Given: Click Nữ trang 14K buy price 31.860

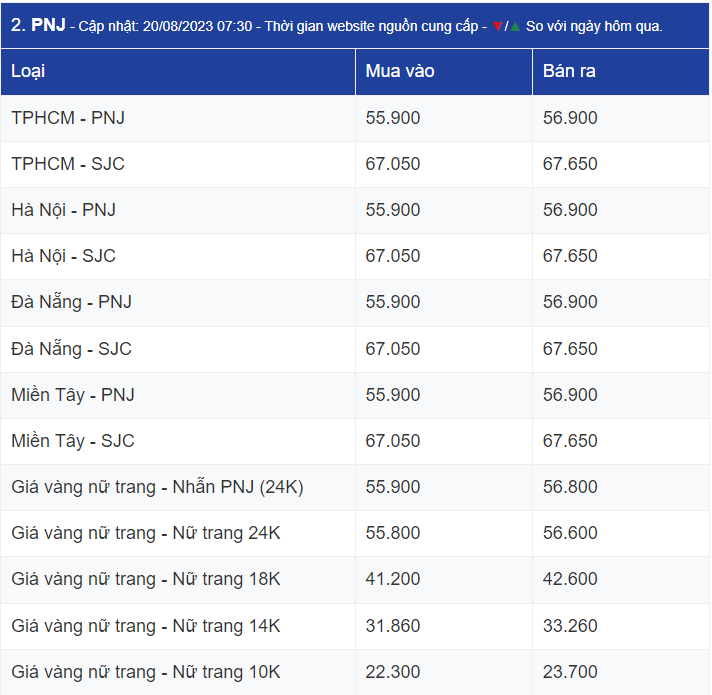Looking at the screenshot, I should click(393, 626).
